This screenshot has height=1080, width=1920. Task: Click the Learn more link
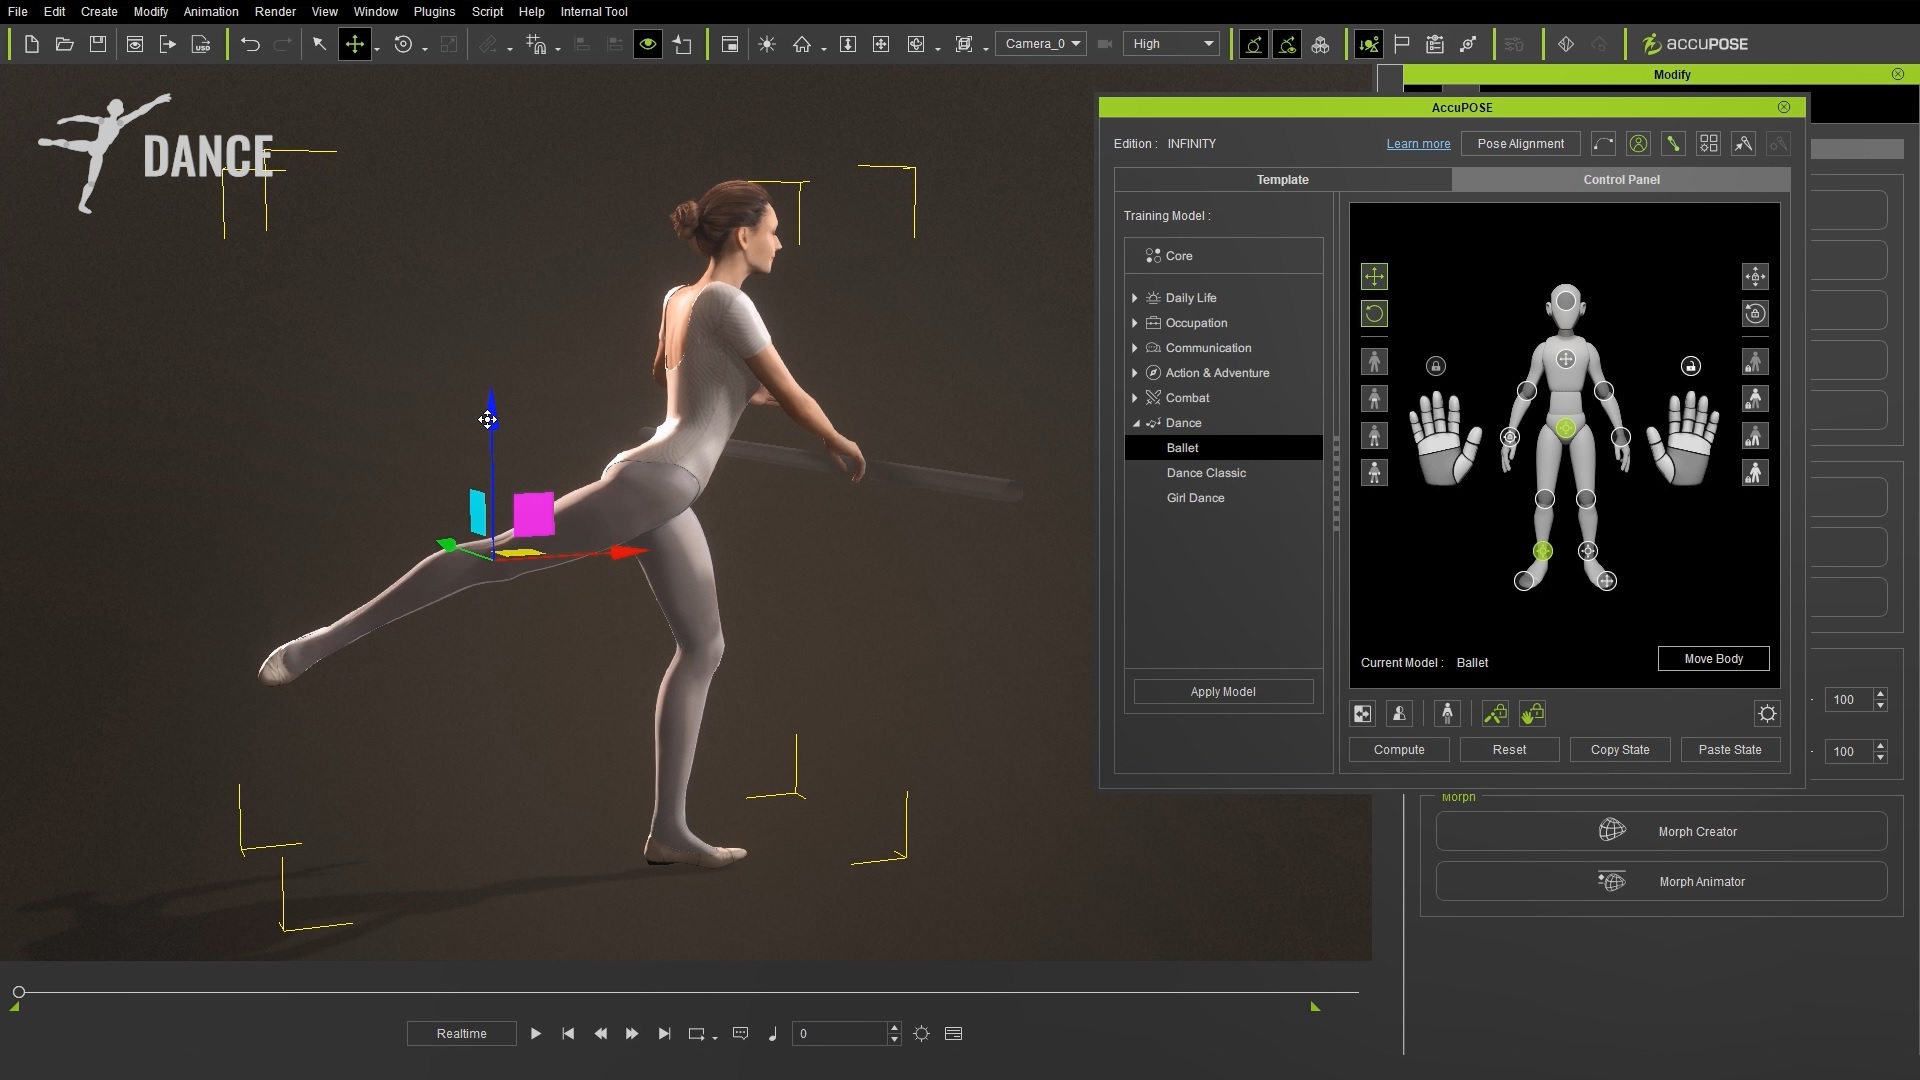1418,144
